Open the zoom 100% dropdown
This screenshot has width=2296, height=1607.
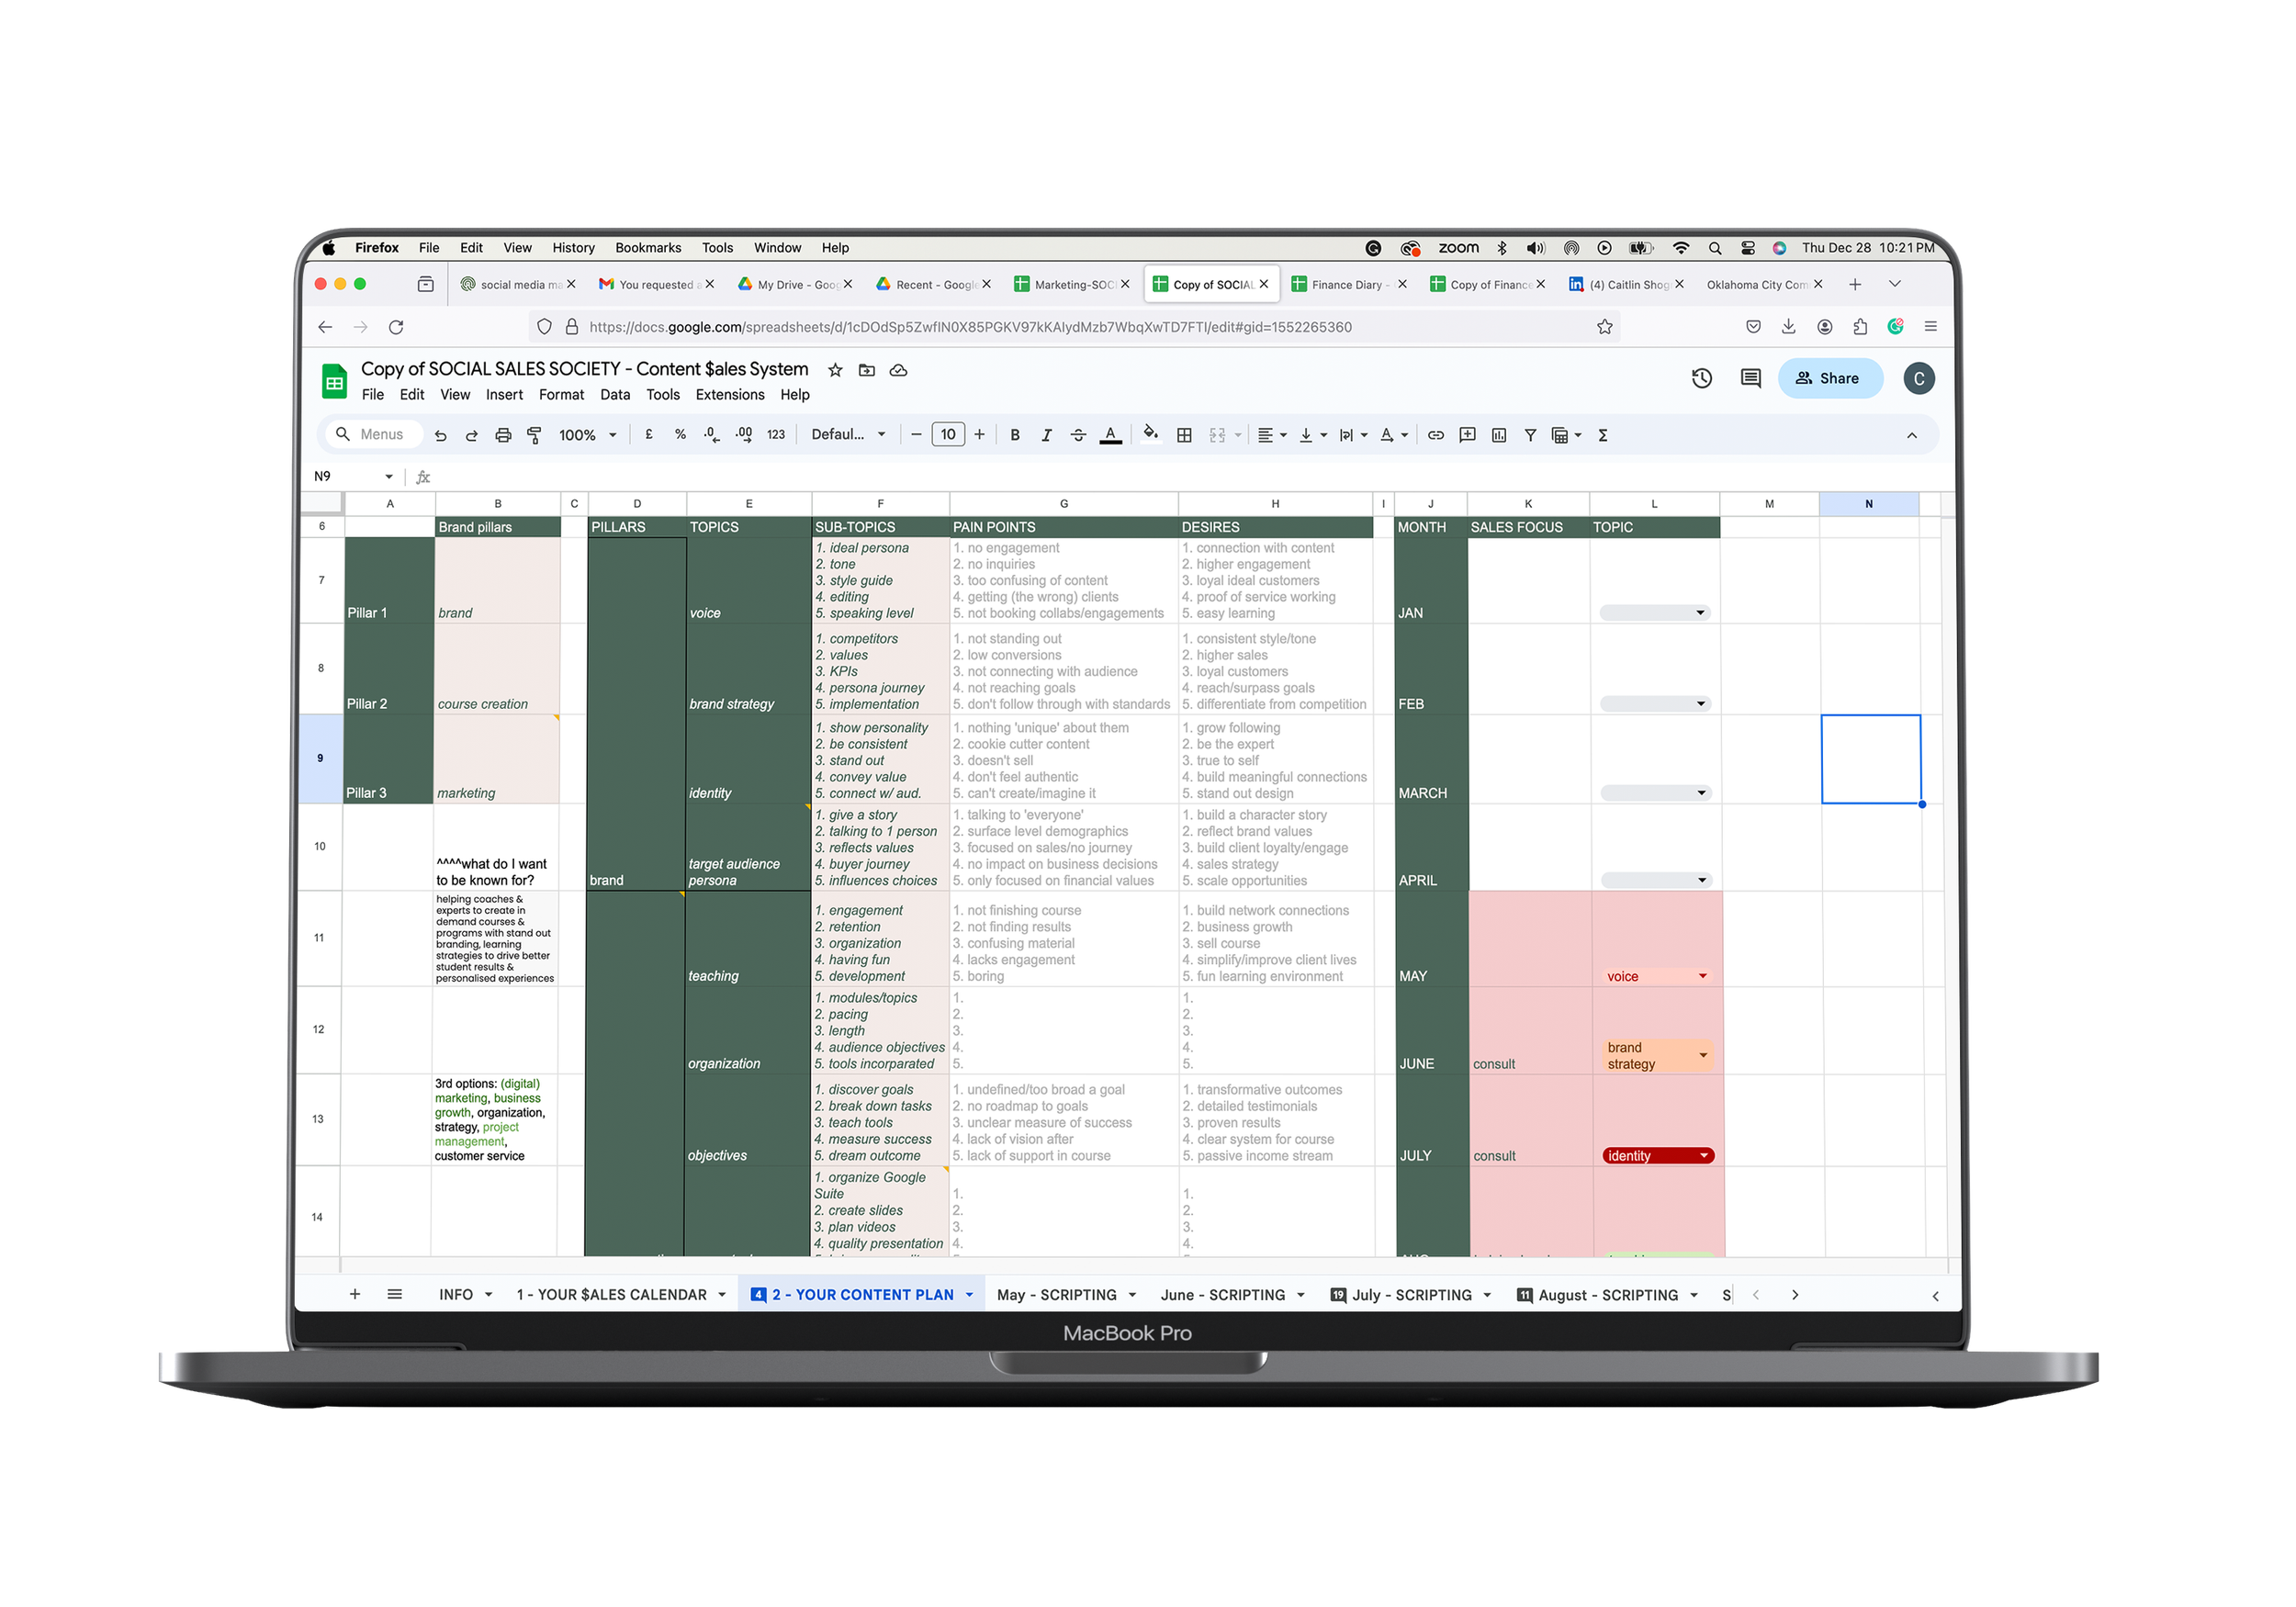(587, 435)
